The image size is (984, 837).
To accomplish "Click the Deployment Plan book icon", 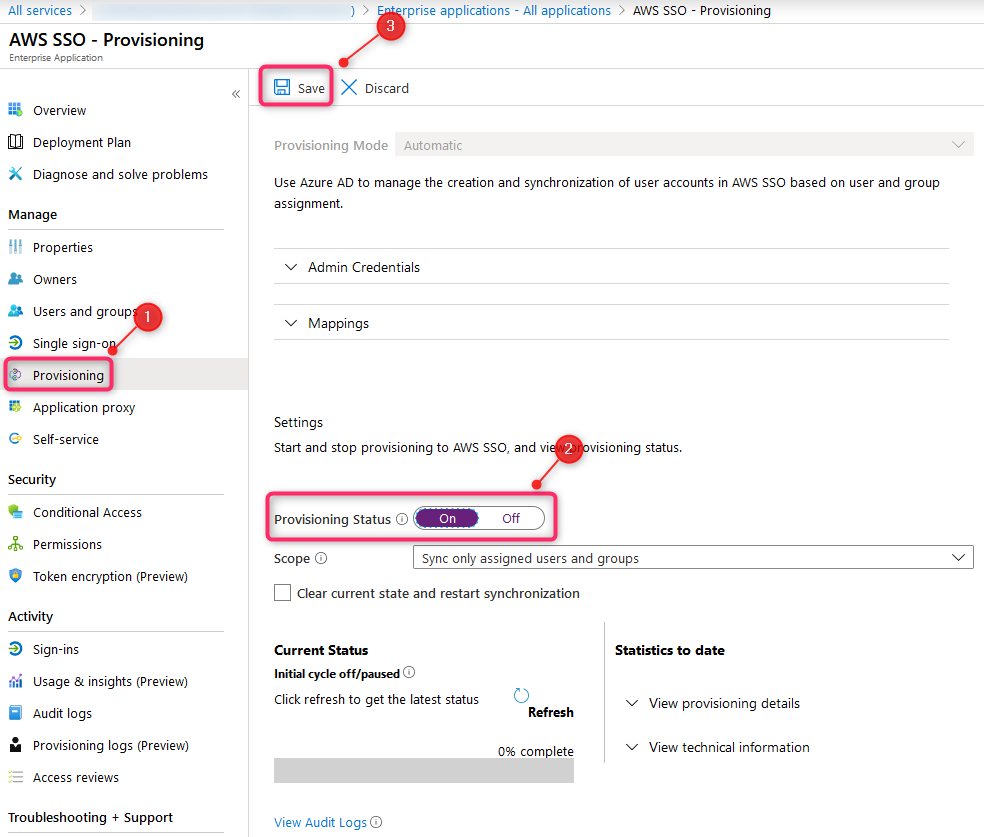I will [15, 142].
